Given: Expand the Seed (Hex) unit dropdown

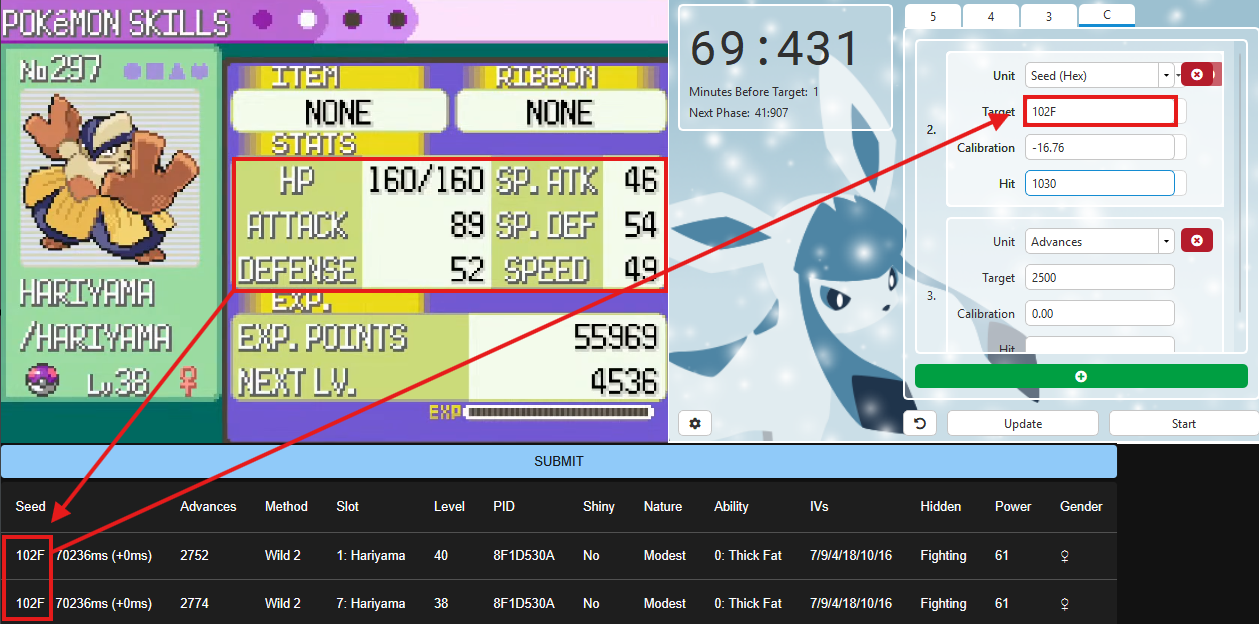Looking at the screenshot, I should coord(1166,75).
